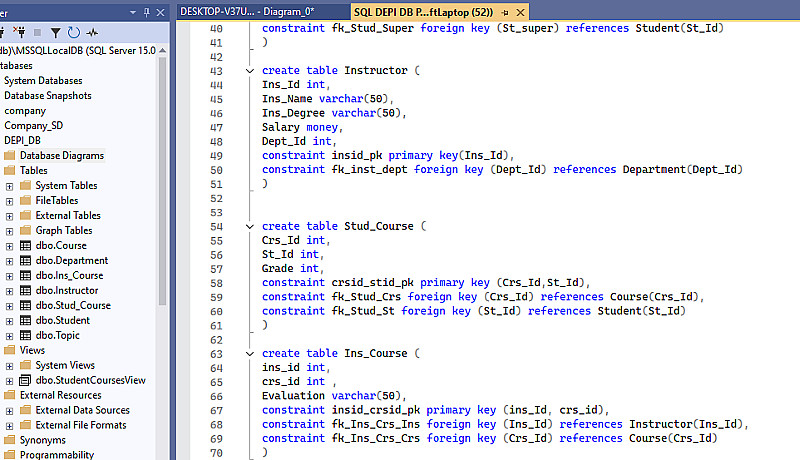Expand the External Tables node
Image resolution: width=800 pixels, height=460 pixels.
9,216
